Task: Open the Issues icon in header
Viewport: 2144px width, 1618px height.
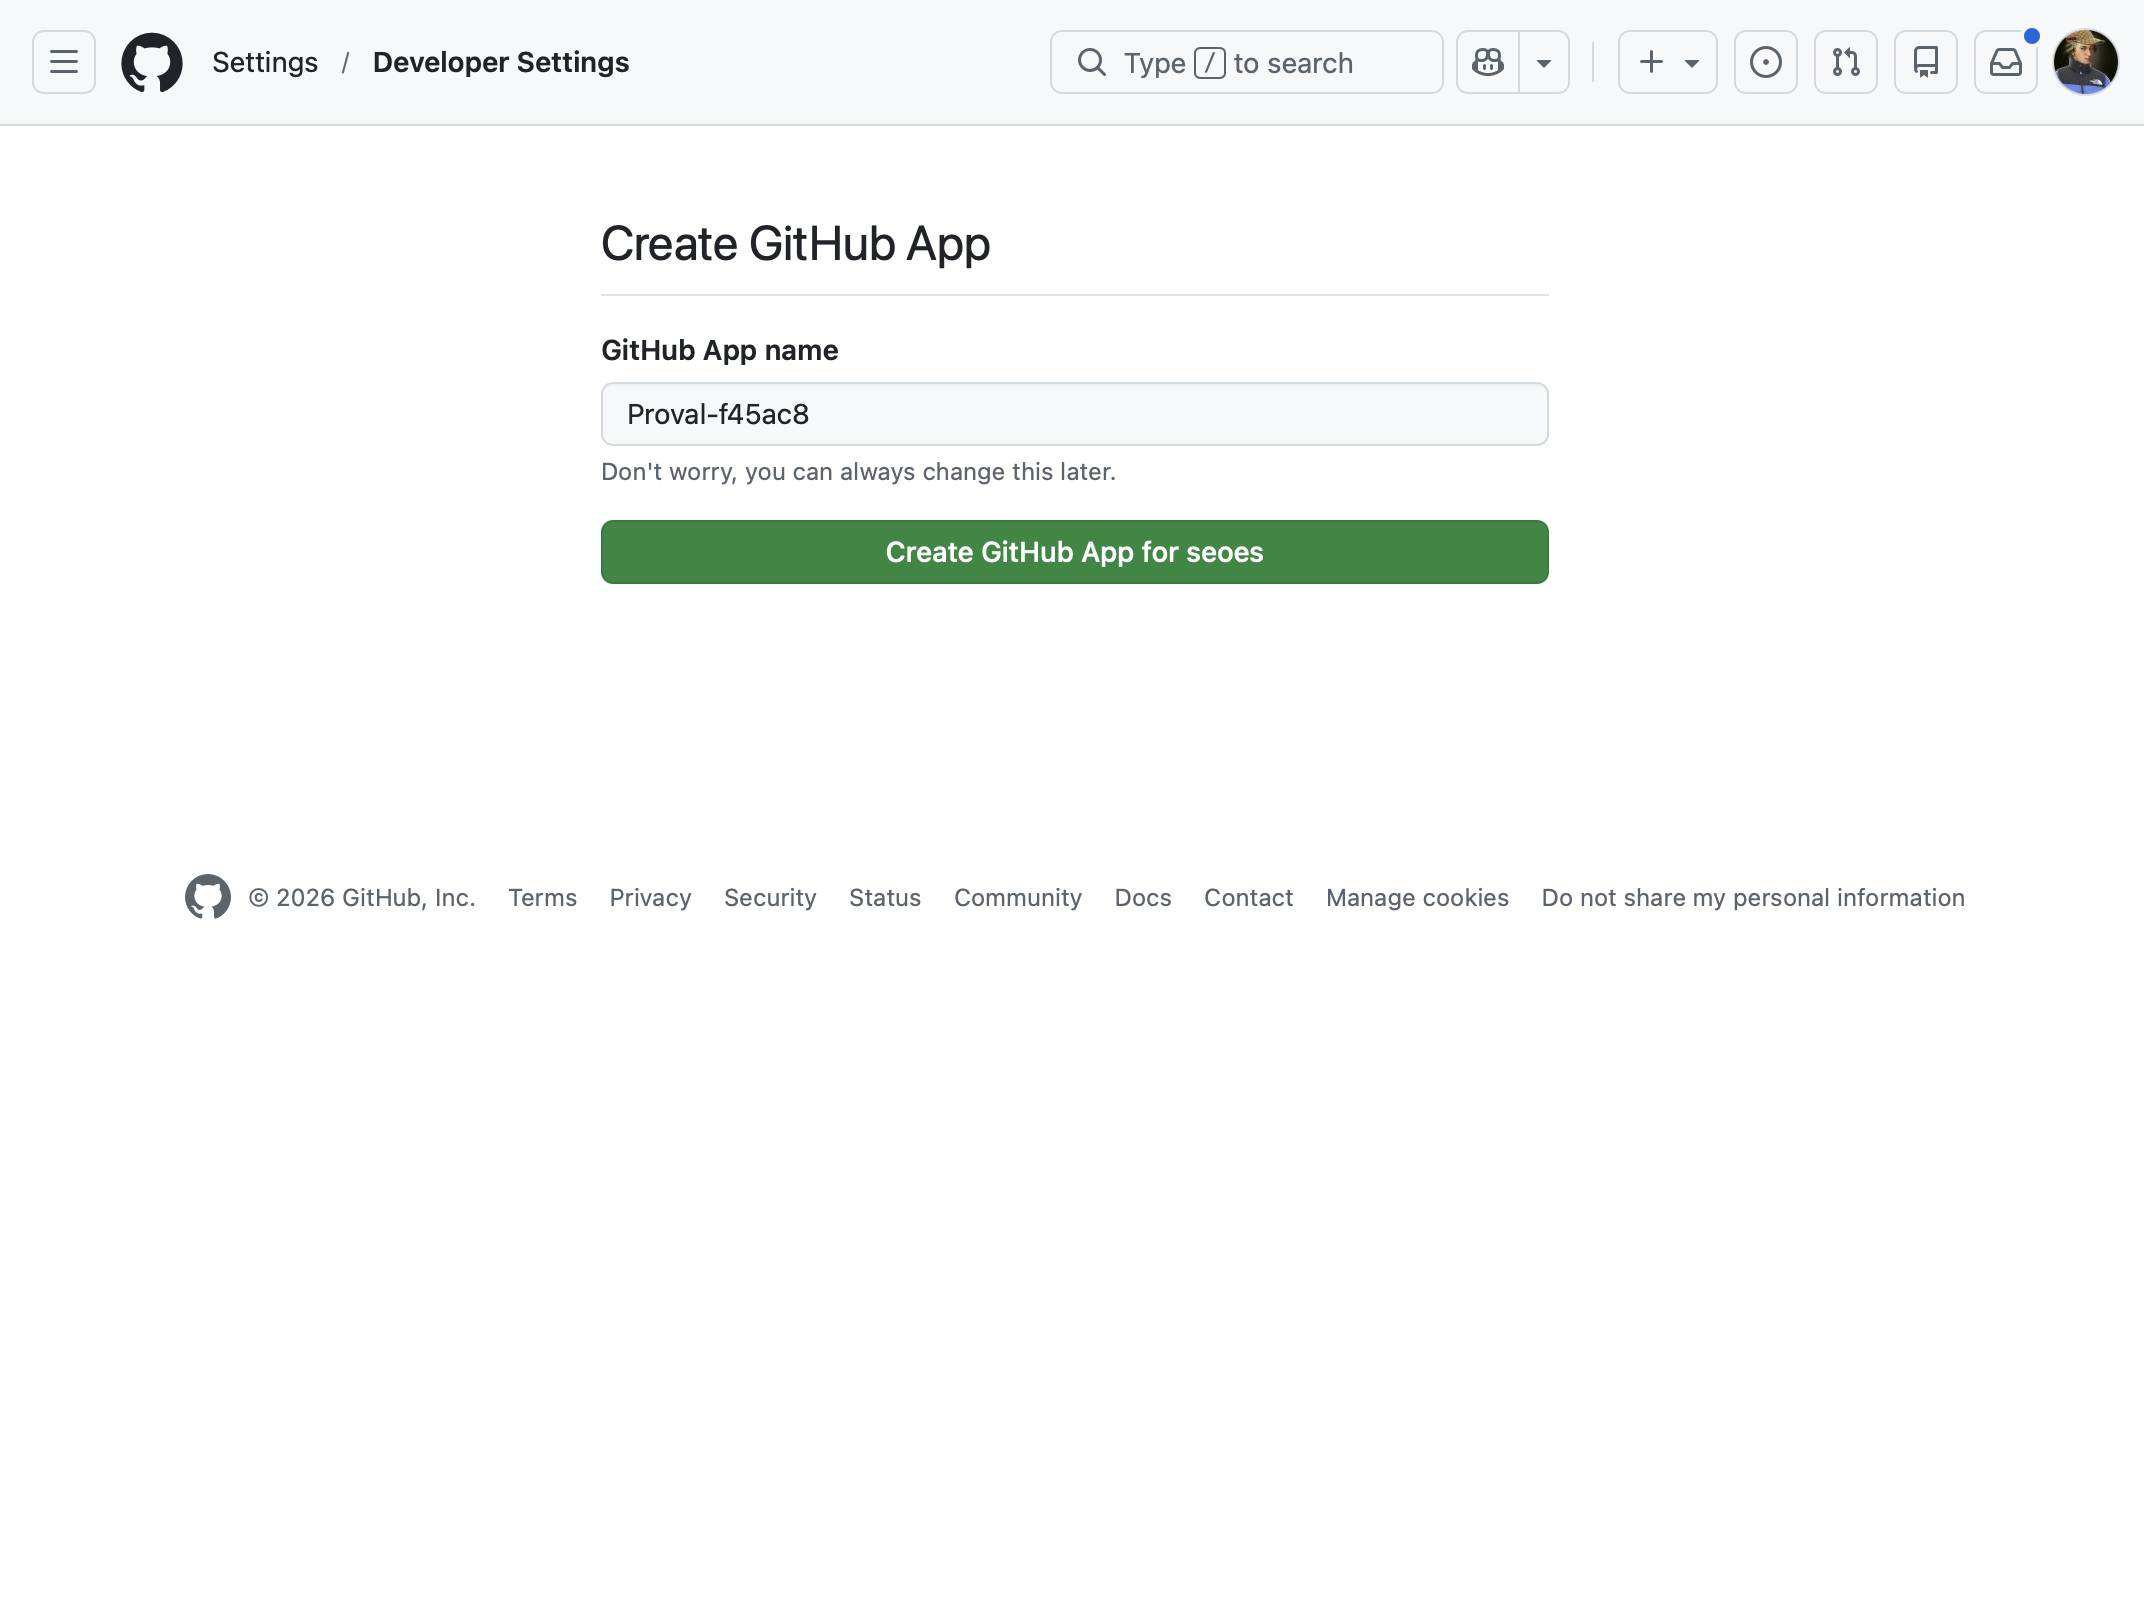Action: pyautogui.click(x=1766, y=62)
